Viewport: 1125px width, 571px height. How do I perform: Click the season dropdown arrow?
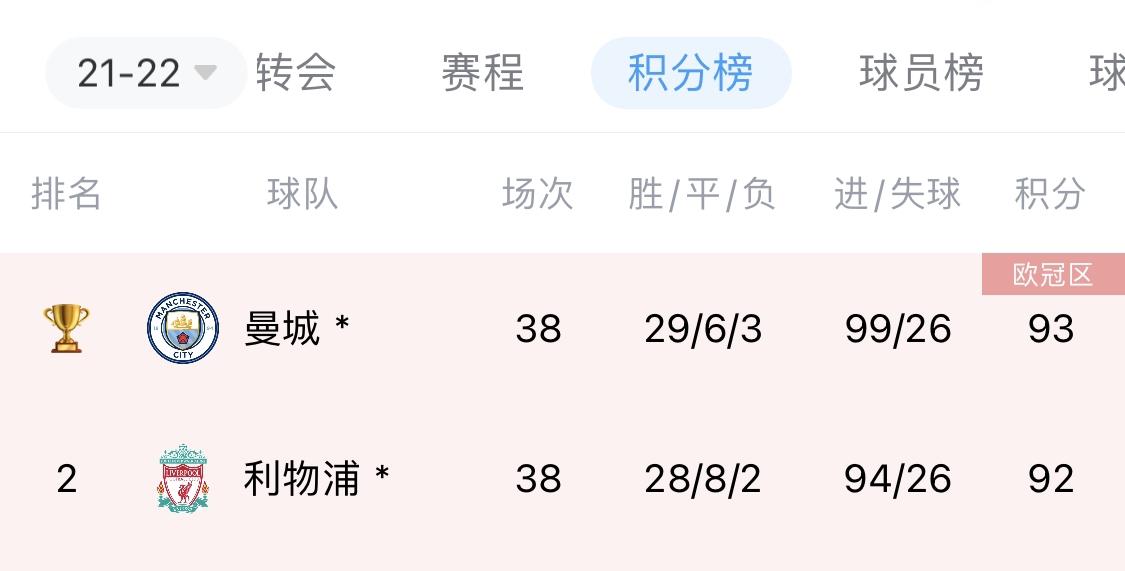(x=205, y=73)
